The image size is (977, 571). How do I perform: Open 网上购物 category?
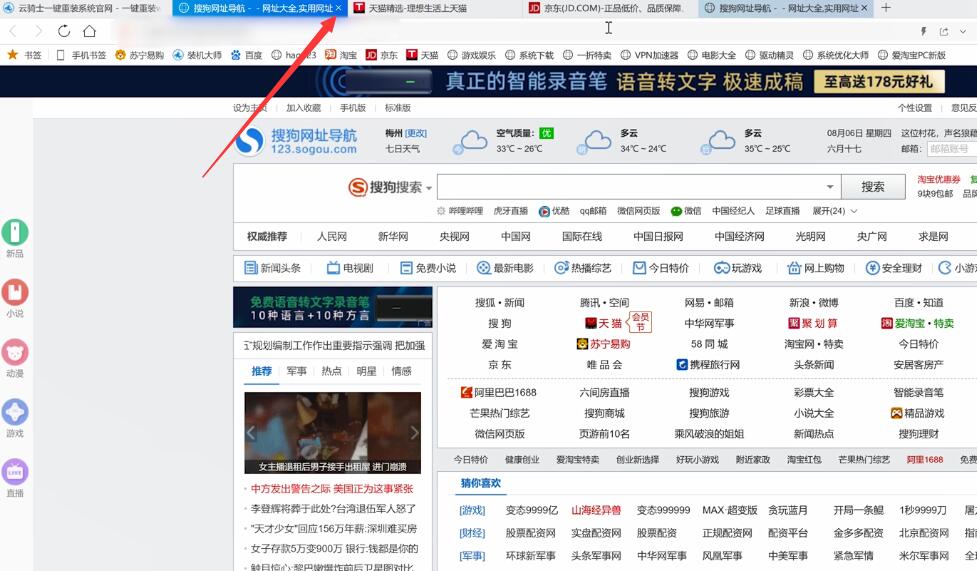coord(816,268)
